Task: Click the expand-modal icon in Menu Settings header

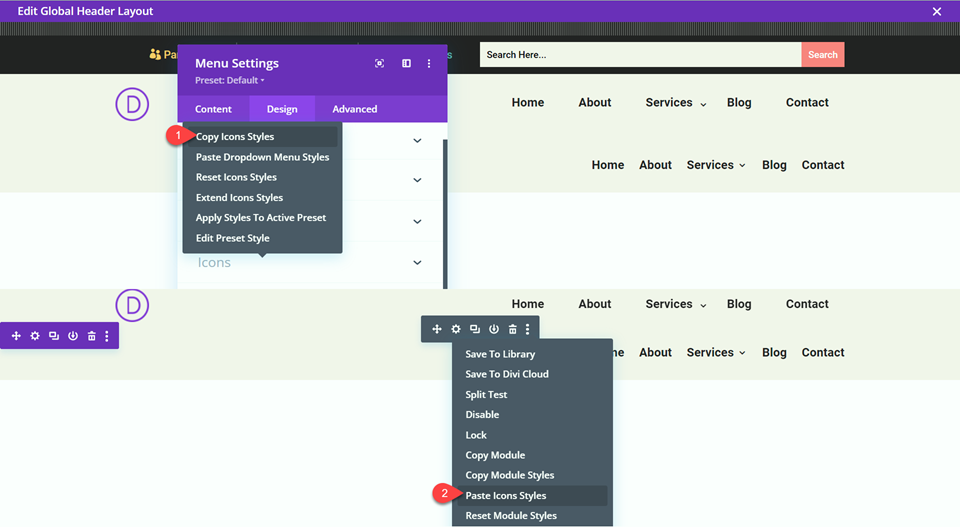Action: click(x=380, y=64)
